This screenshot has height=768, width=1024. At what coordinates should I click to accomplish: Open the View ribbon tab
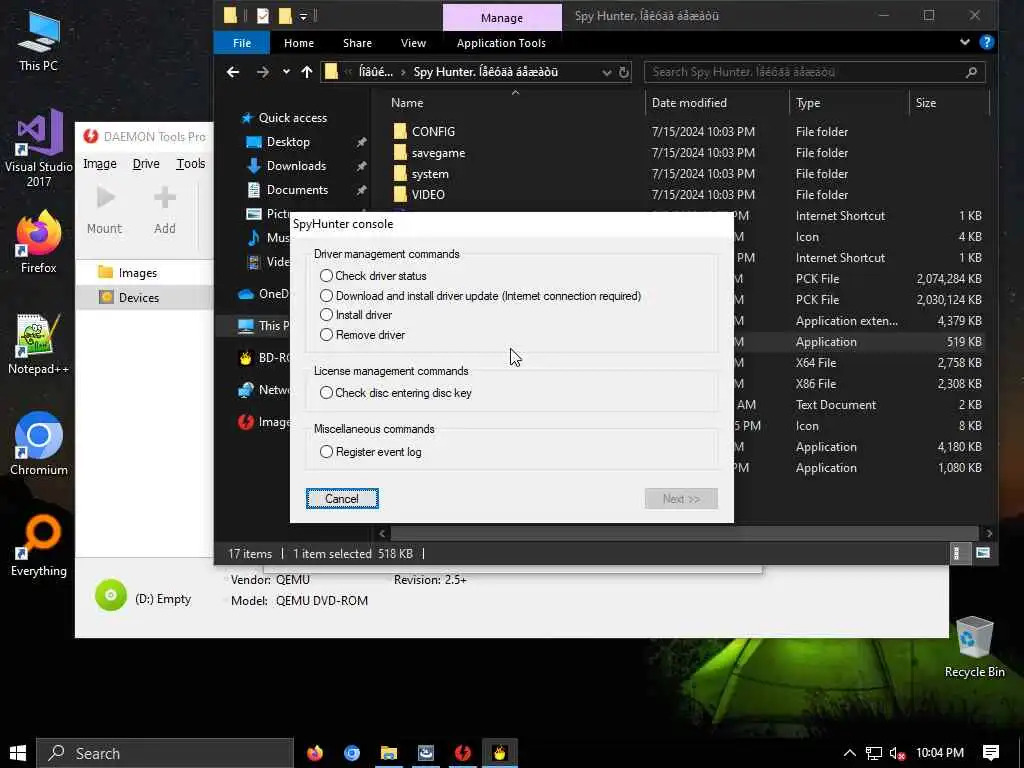pyautogui.click(x=413, y=43)
